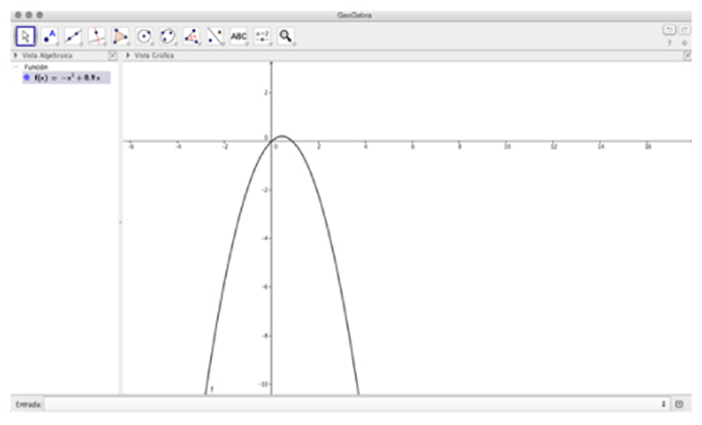Expand the Vista Gráfica style bar triangle
Screen dimensions: 702x425
(128, 55)
